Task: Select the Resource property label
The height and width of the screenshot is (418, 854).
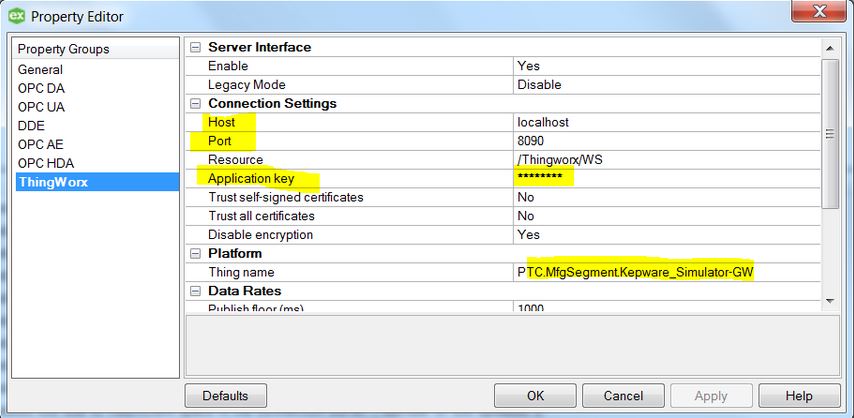Action: [235, 160]
